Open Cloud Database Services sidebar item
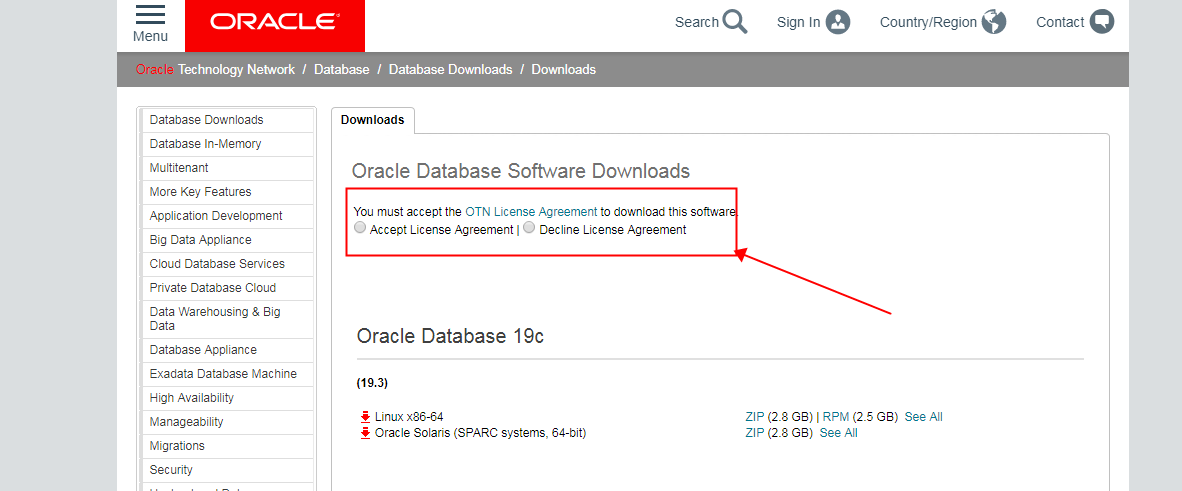The image size is (1182, 491). [228, 264]
